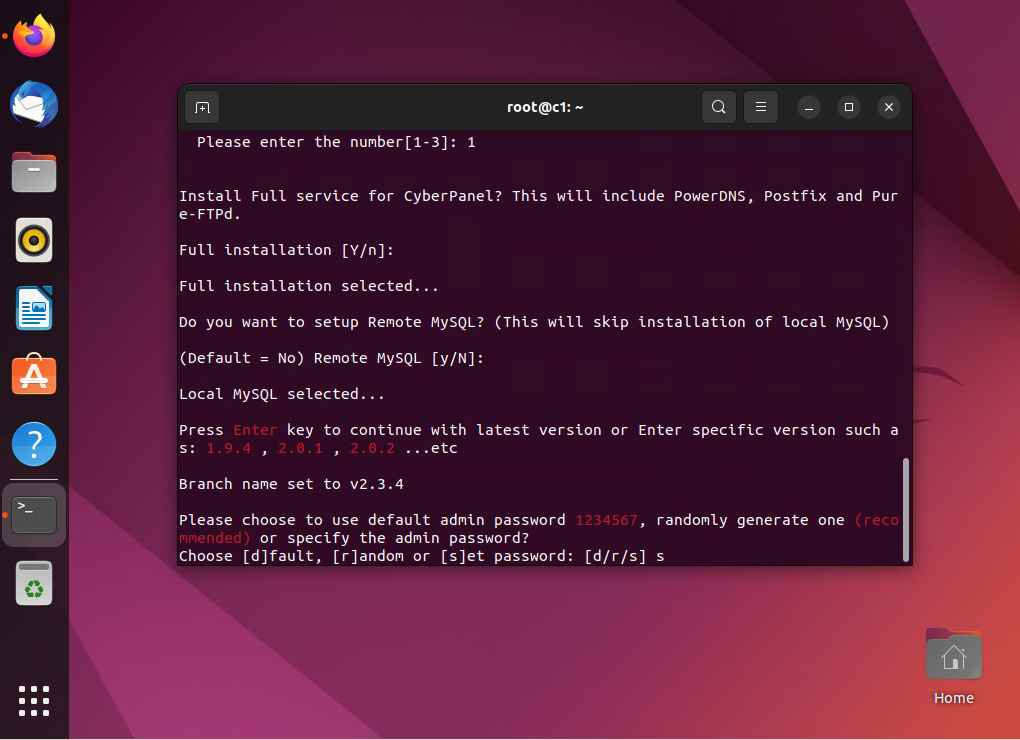Click the red default password '1234567'
1020x740 pixels.
point(606,520)
